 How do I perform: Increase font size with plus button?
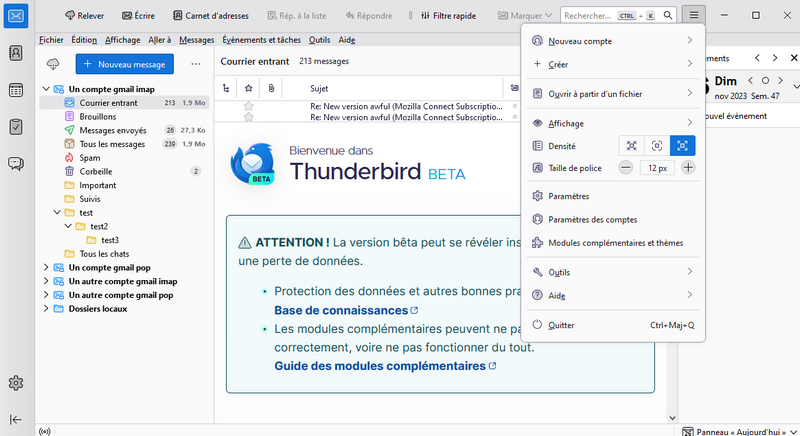688,168
